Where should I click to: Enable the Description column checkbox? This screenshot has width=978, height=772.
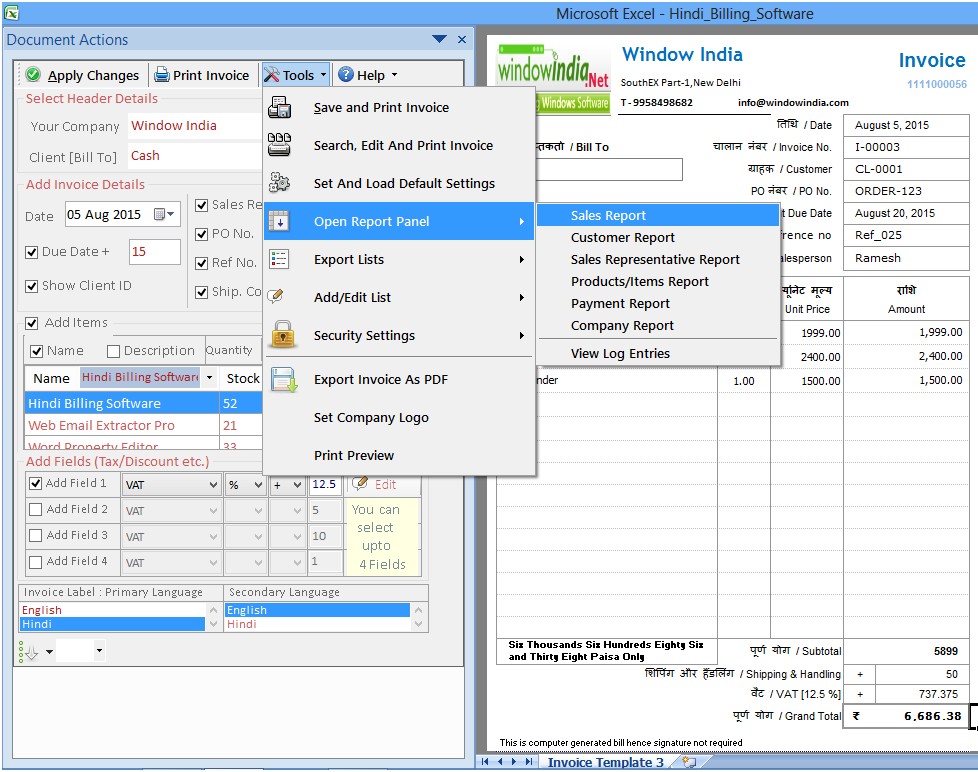[113, 351]
